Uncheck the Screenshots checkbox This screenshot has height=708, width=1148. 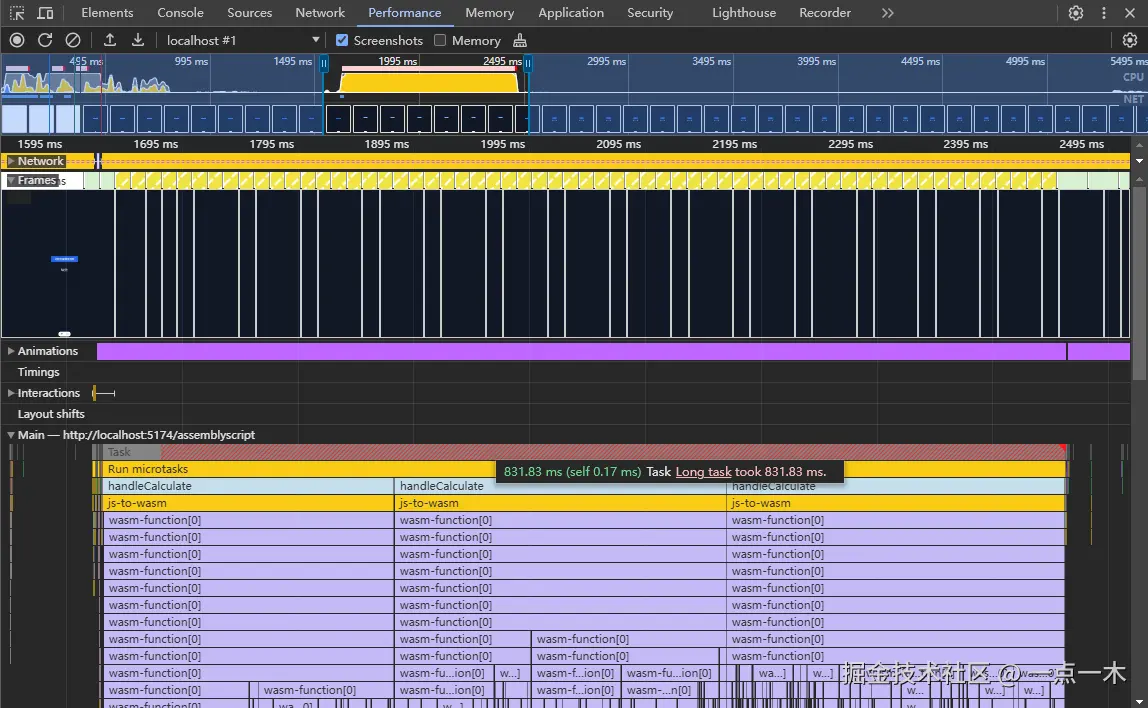(342, 40)
